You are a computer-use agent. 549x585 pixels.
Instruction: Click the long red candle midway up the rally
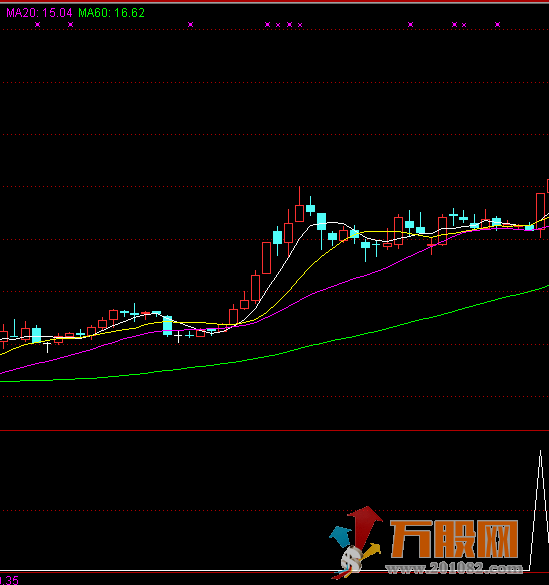coord(266,258)
